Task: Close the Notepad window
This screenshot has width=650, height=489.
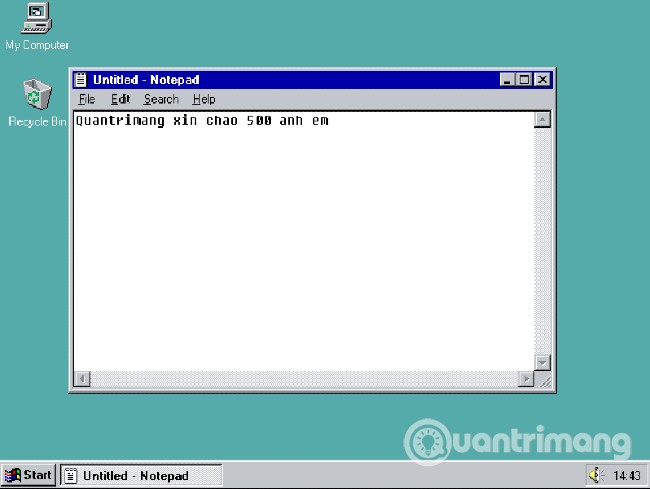Action: point(542,79)
